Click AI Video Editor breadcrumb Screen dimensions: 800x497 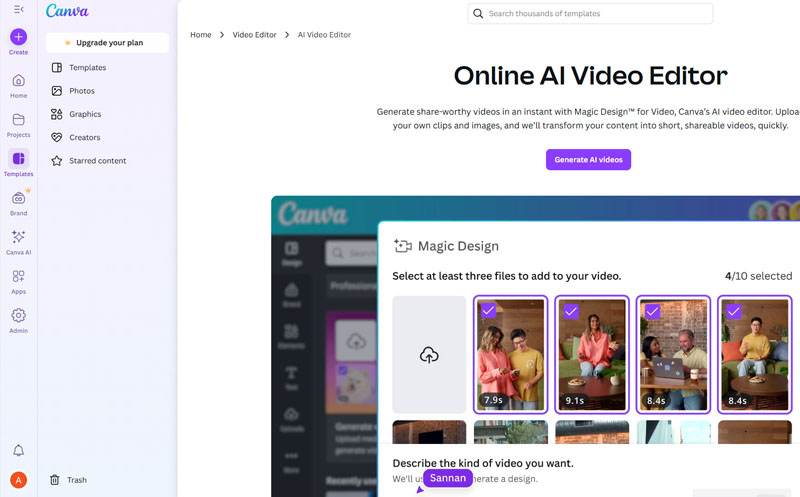(324, 35)
